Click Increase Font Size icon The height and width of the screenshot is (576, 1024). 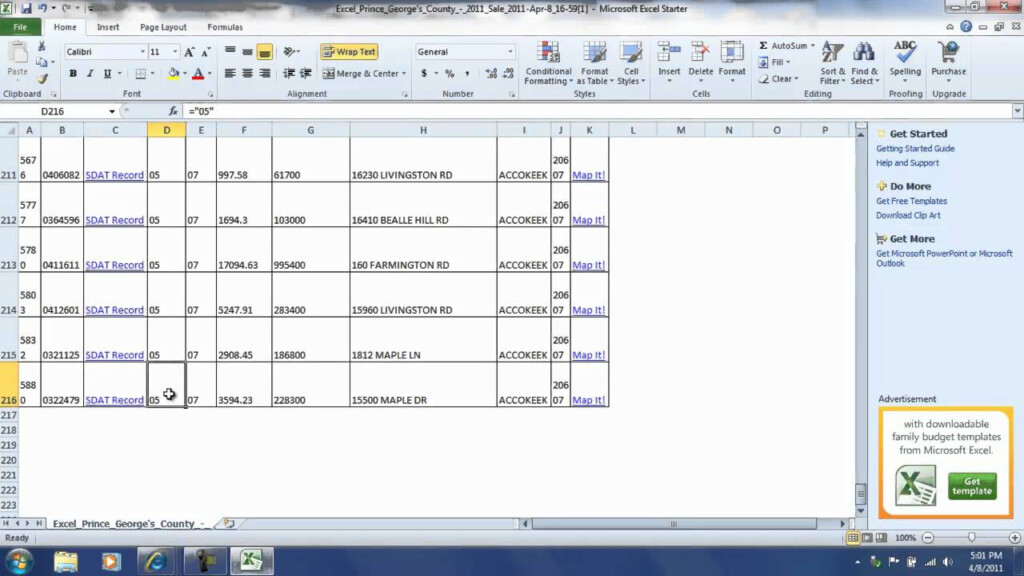point(189,52)
